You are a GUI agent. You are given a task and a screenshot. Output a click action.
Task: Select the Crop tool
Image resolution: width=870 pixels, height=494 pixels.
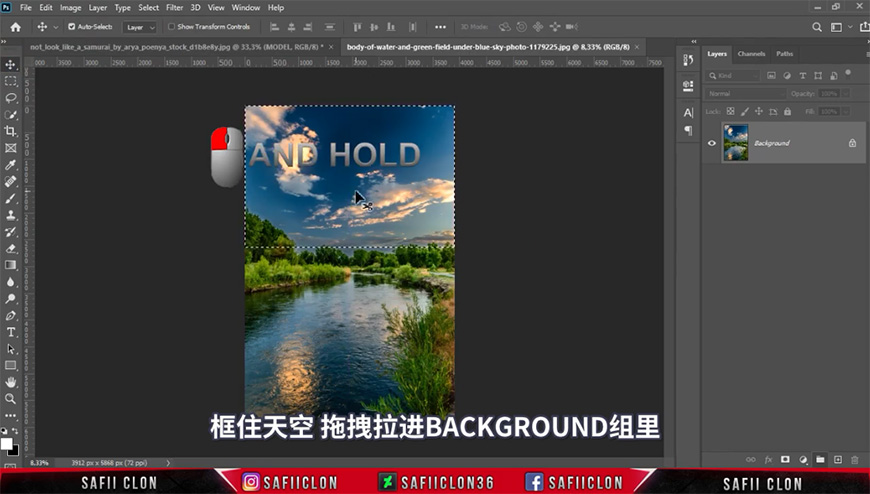(11, 131)
